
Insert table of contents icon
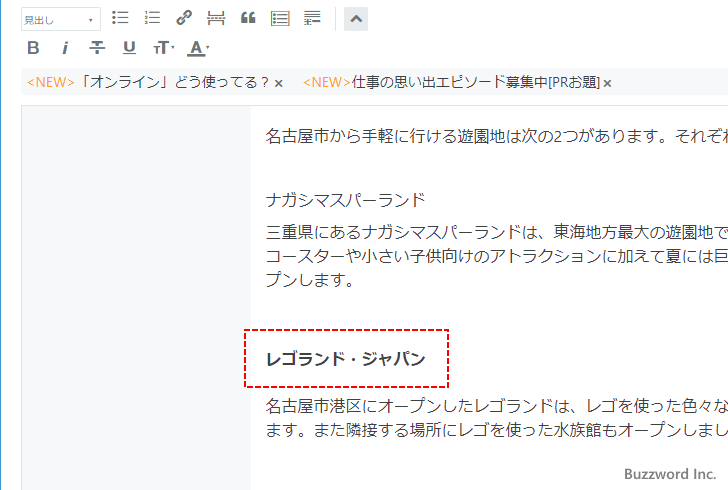280,19
